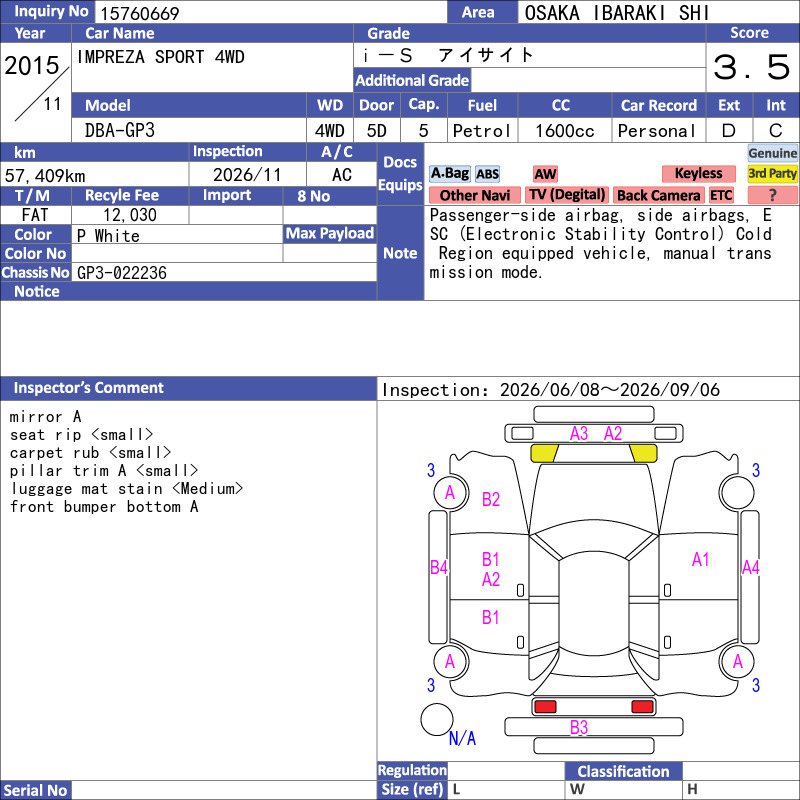
Task: Click inspection value 2026/11
Action: point(247,175)
